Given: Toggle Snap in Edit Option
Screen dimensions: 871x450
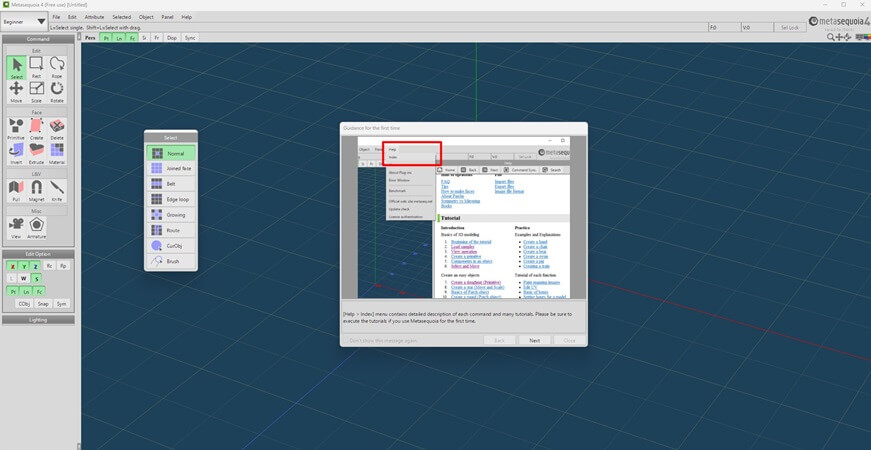Looking at the screenshot, I should tap(43, 304).
